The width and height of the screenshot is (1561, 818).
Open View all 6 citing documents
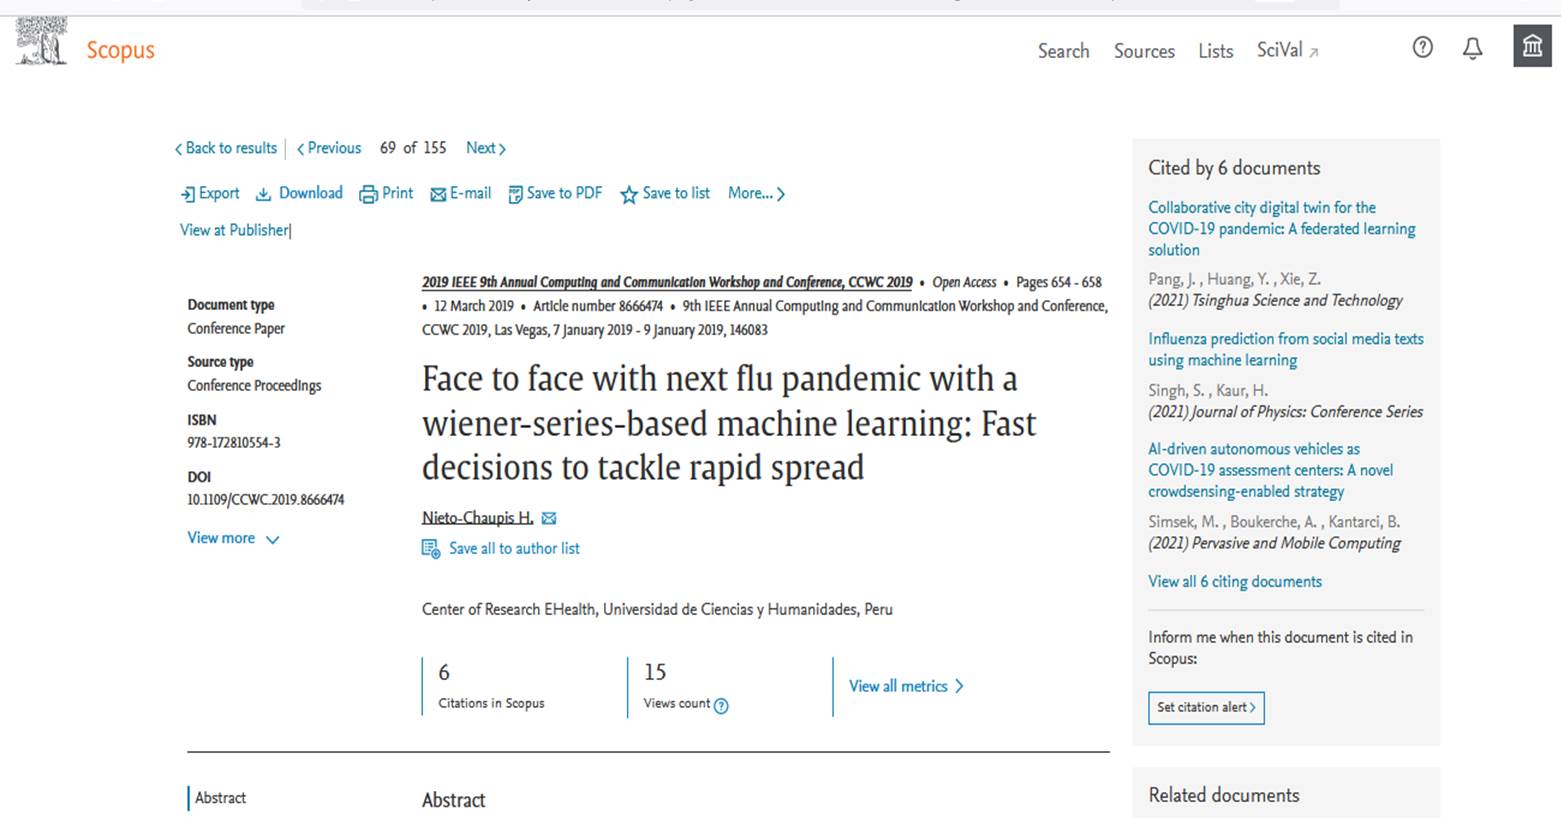point(1235,581)
